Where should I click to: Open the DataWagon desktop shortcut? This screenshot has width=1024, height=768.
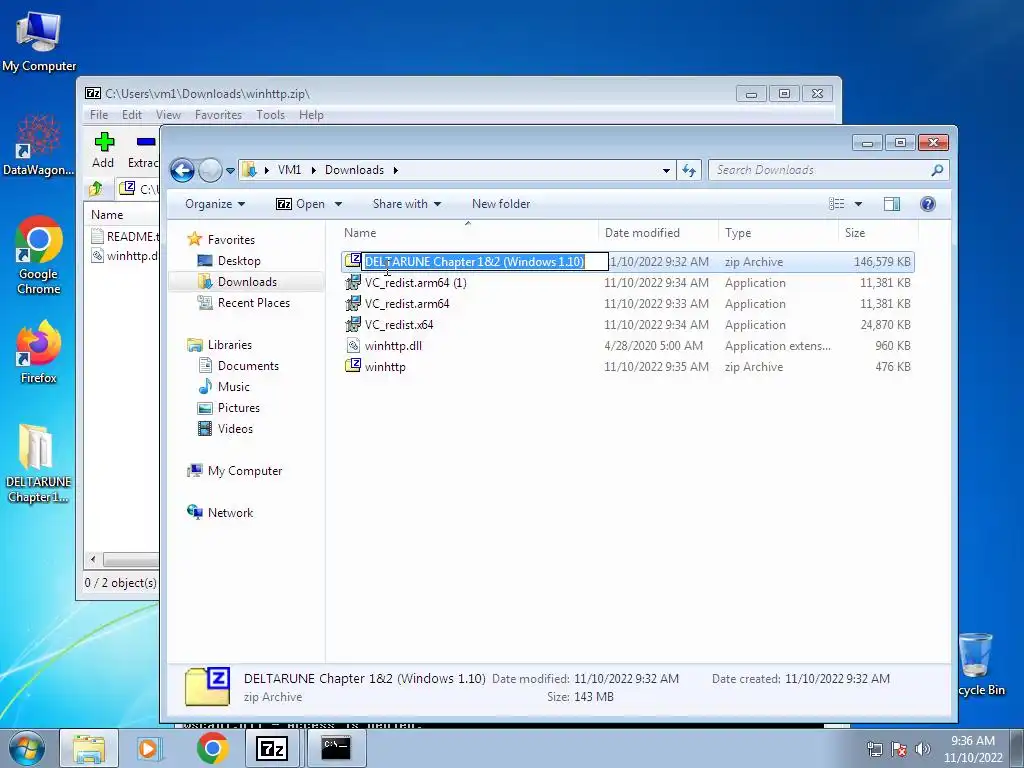click(x=39, y=145)
